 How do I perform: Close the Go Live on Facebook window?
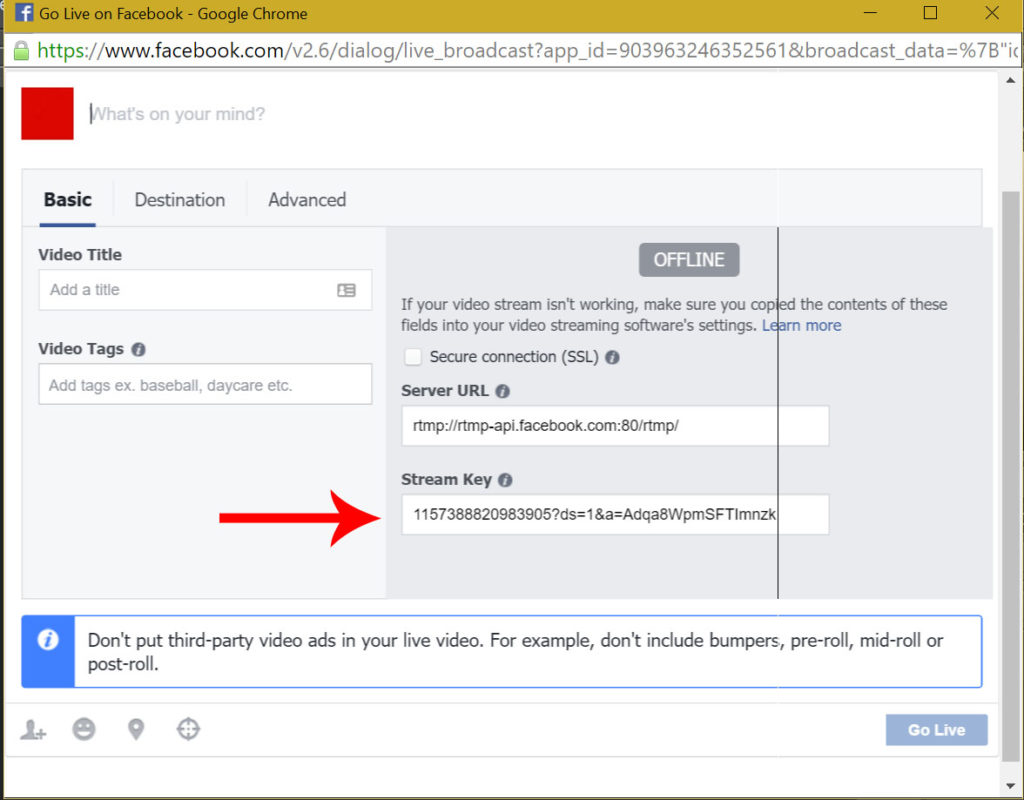991,13
